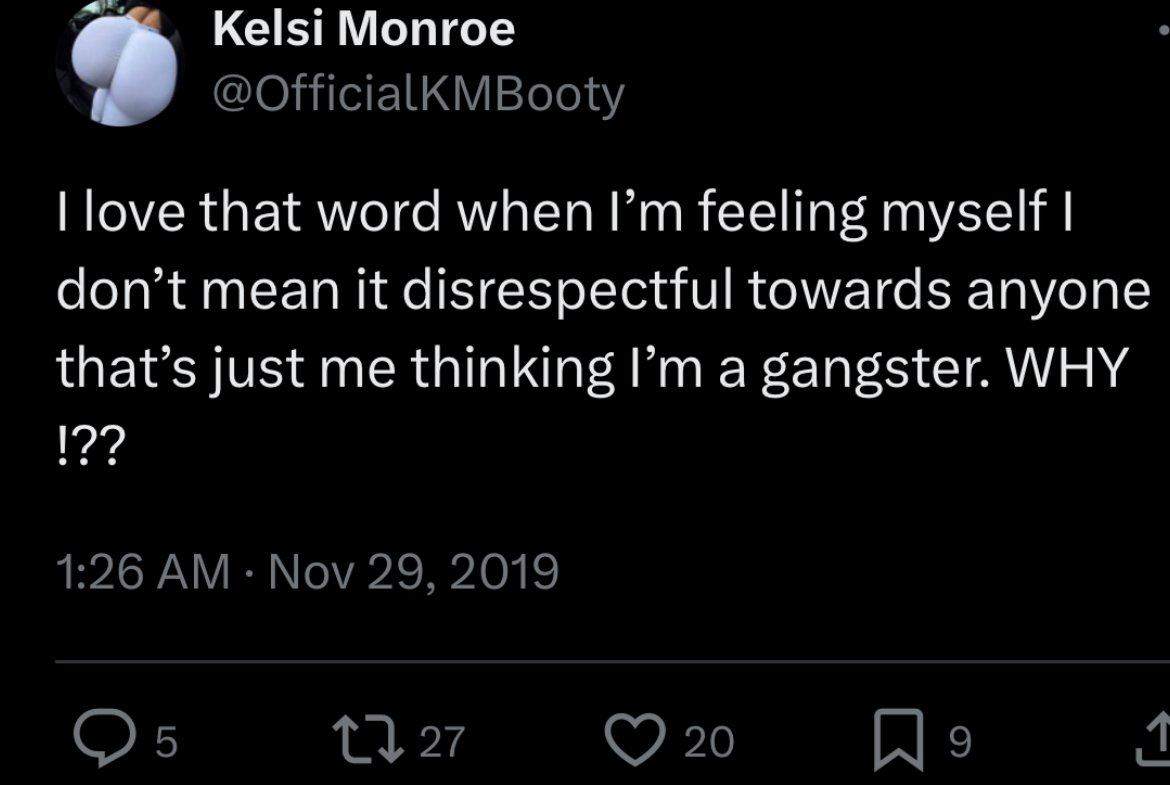Click the Nov 29, 2019 date
Viewport: 1170px width, 785px height.
pos(411,572)
